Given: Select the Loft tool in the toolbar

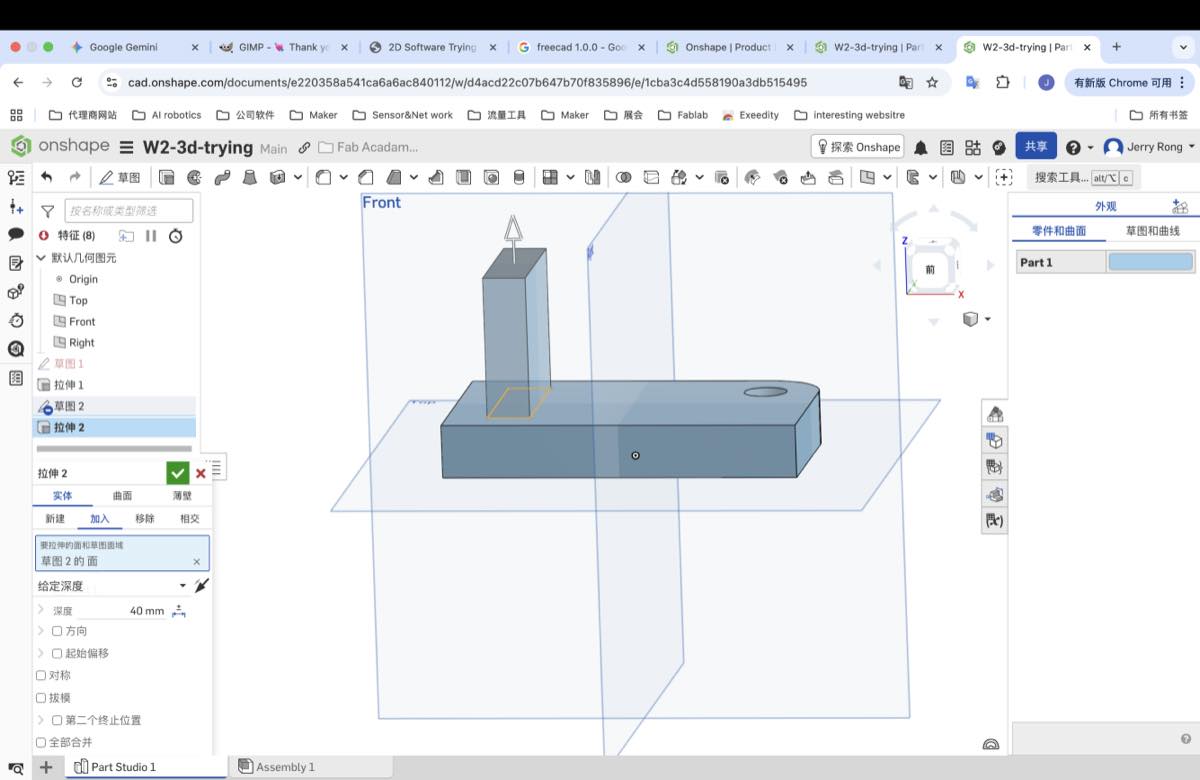Looking at the screenshot, I should pos(250,177).
